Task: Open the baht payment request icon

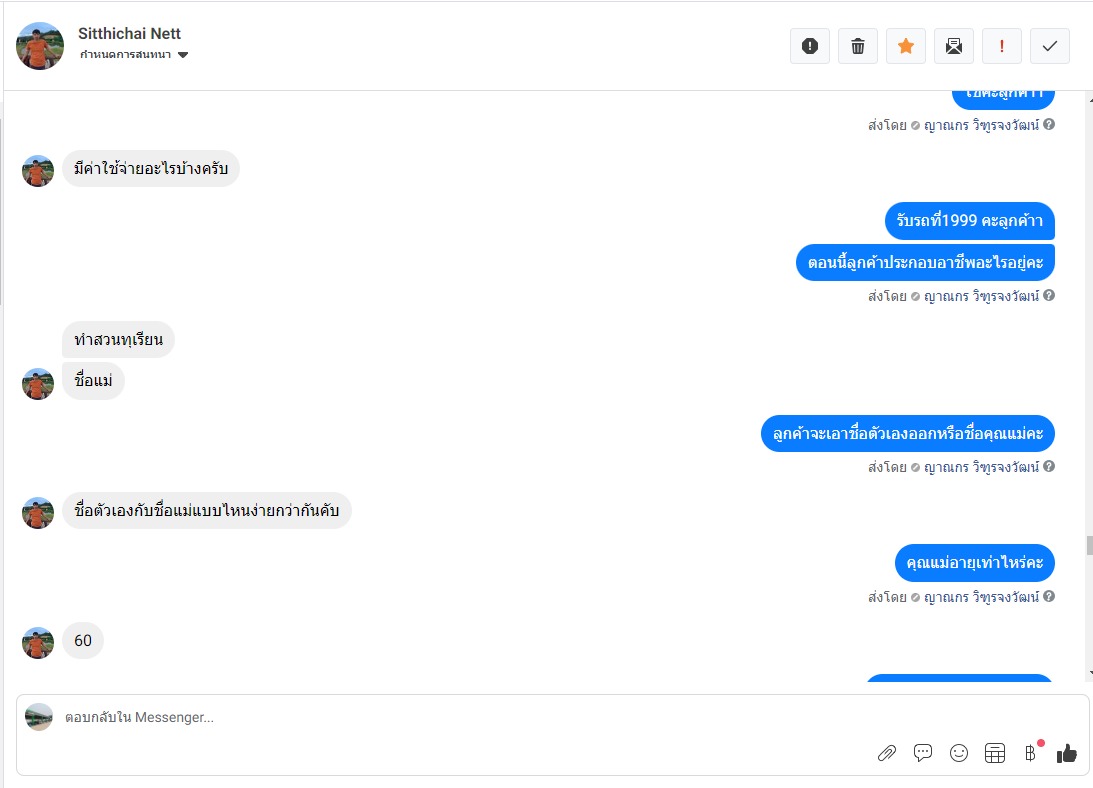Action: pyautogui.click(x=1031, y=753)
